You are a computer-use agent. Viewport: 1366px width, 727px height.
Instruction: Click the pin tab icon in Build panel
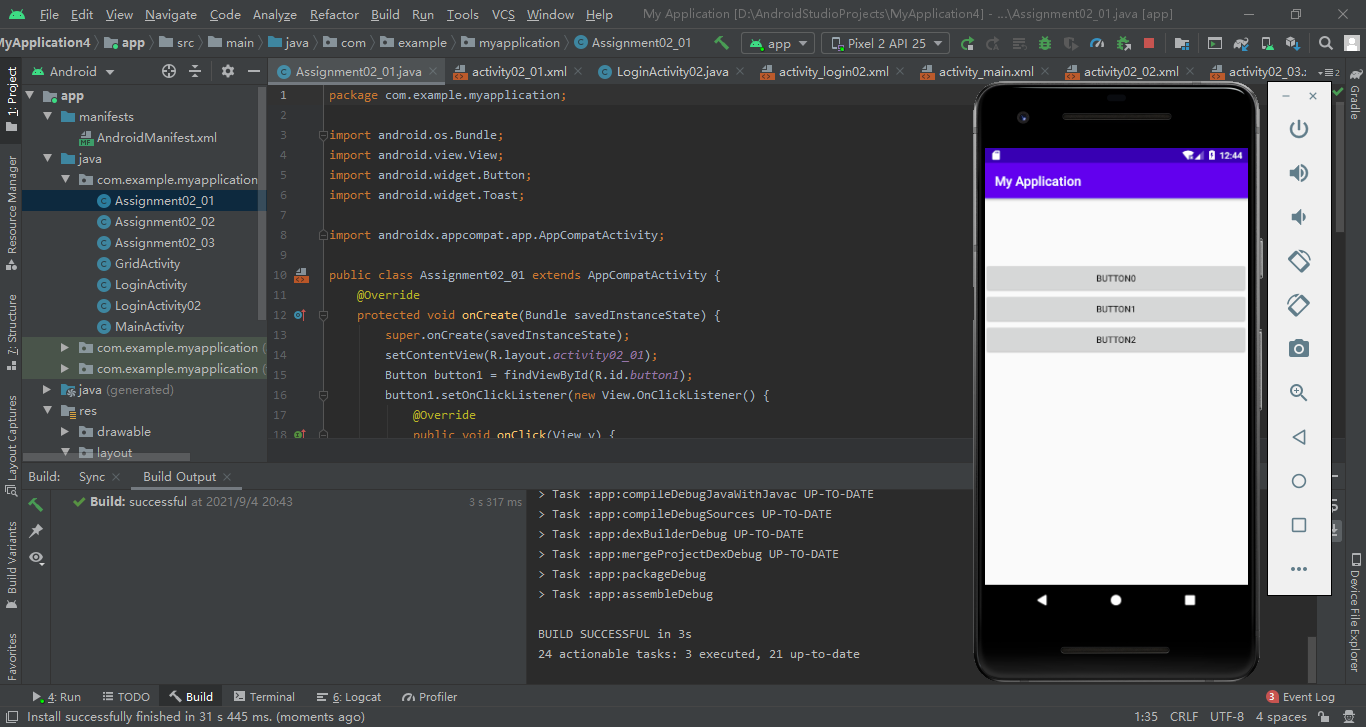(36, 530)
